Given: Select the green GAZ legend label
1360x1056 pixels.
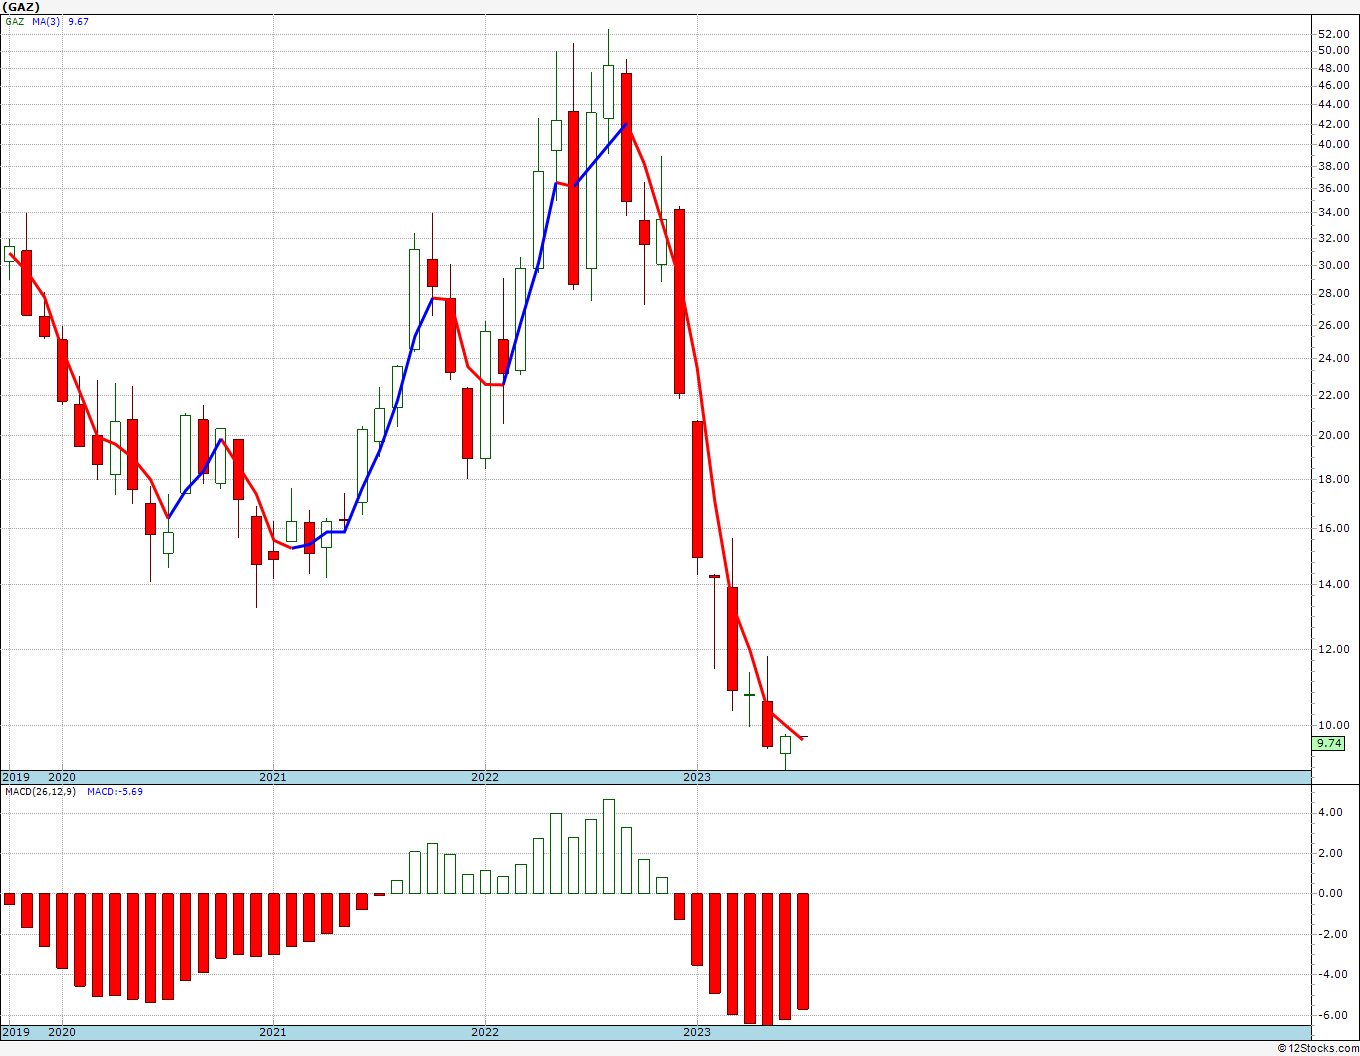Looking at the screenshot, I should click(14, 21).
